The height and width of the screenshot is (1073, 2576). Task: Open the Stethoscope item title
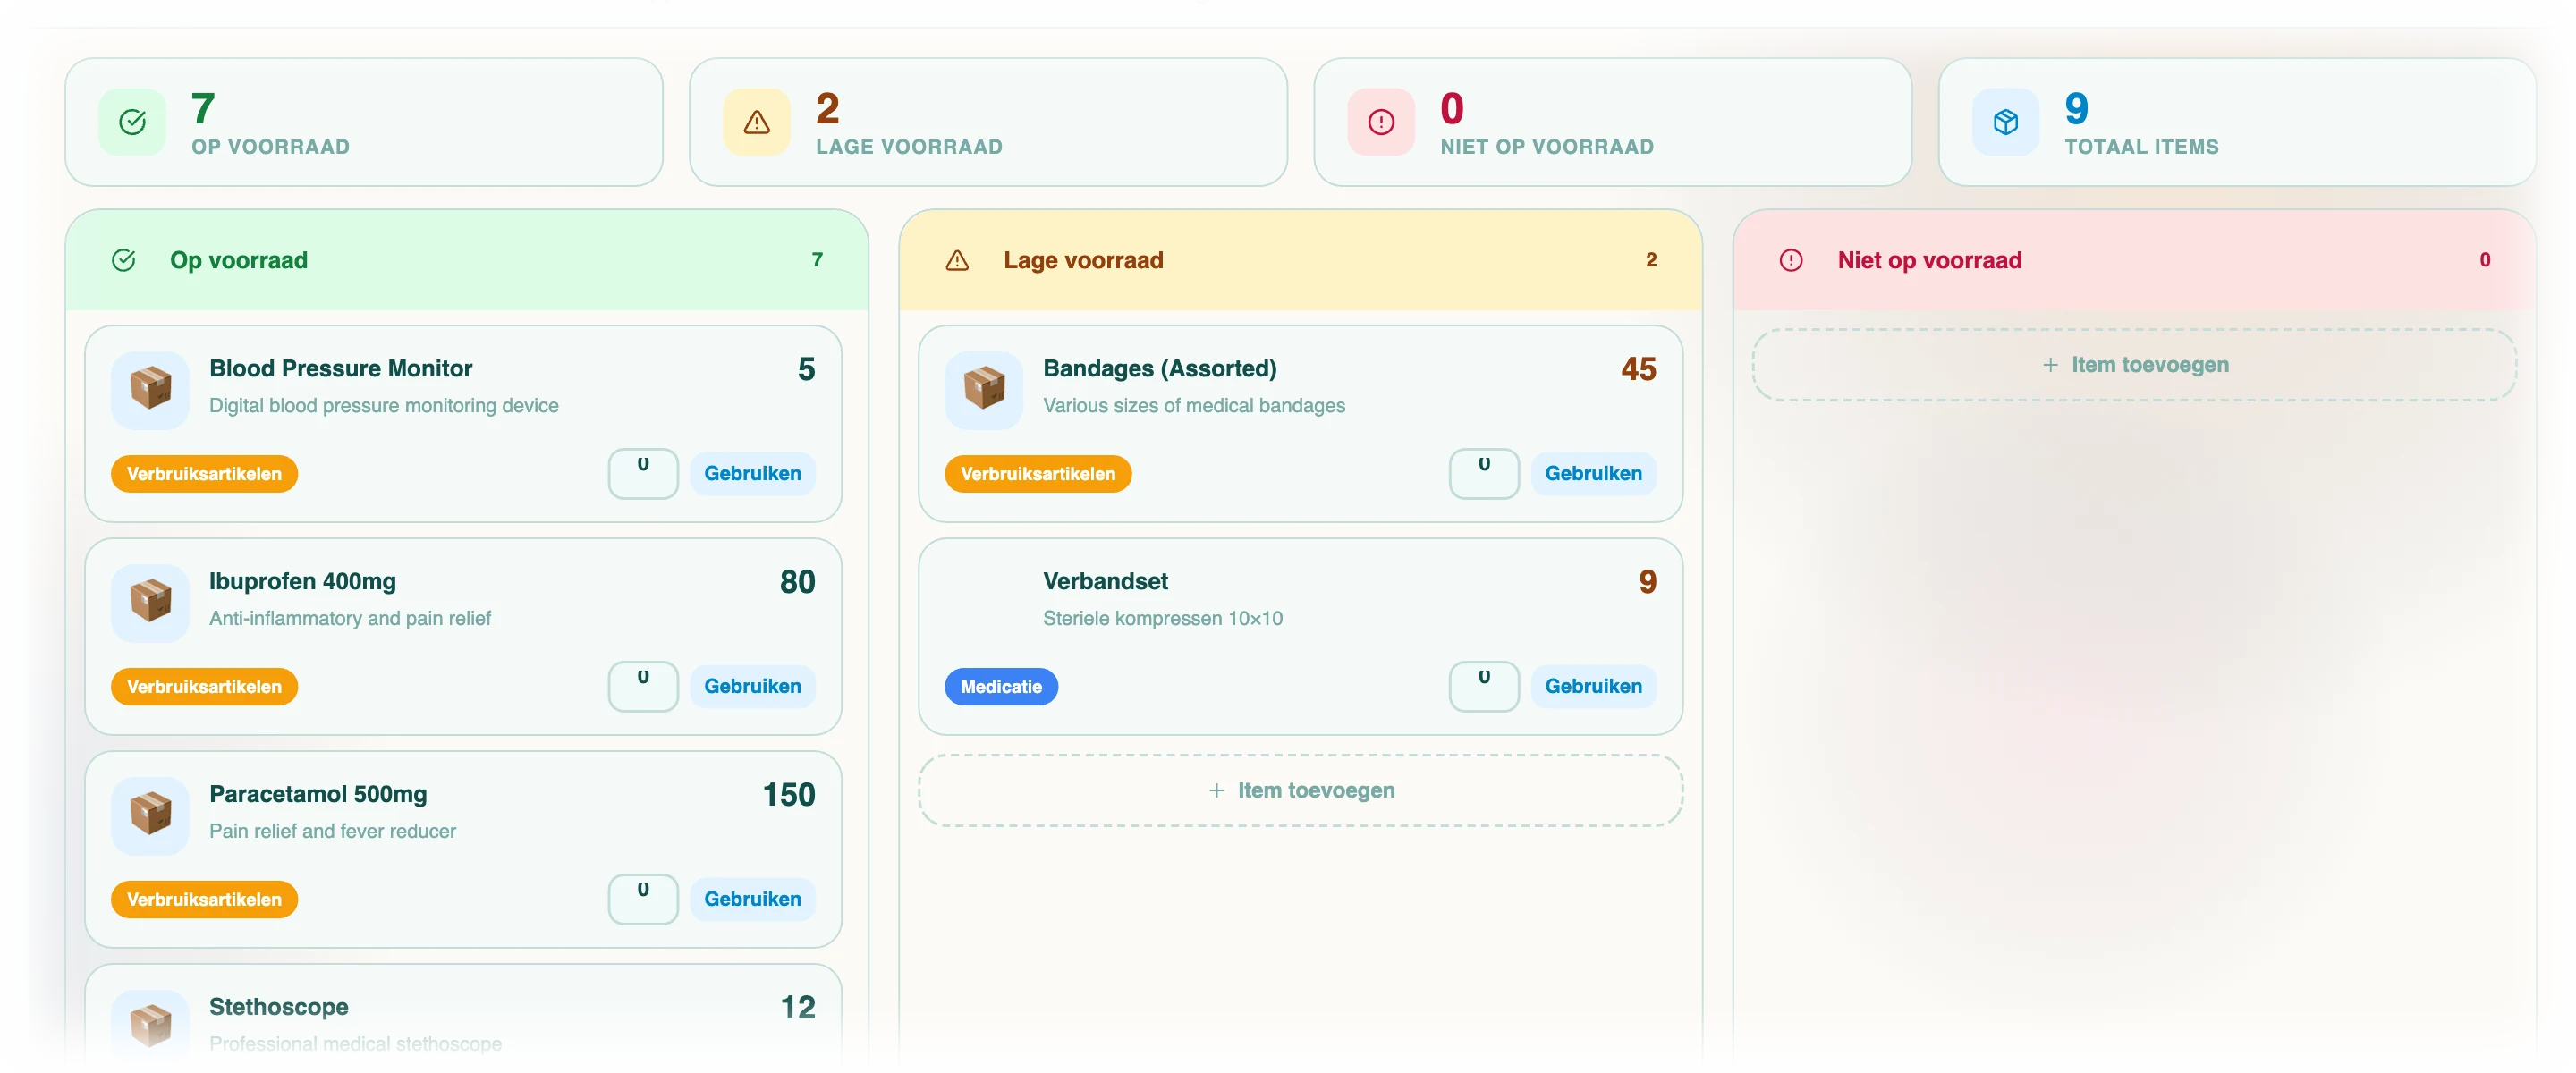click(x=279, y=1007)
